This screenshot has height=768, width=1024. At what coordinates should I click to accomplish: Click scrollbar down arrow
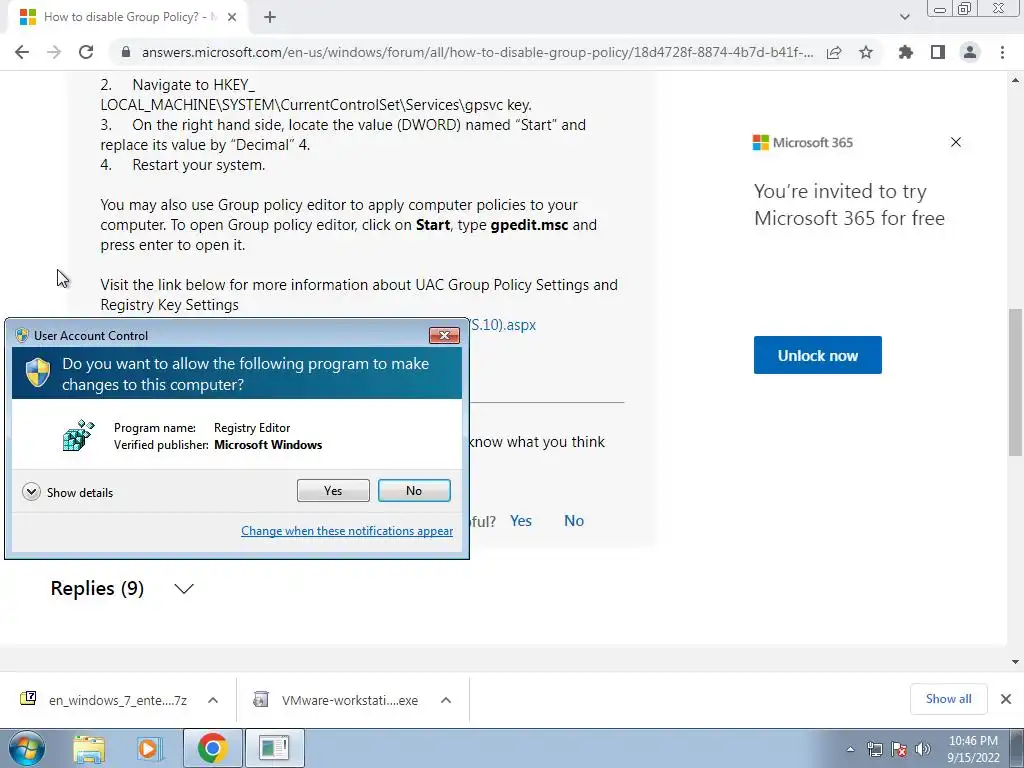coord(1015,662)
